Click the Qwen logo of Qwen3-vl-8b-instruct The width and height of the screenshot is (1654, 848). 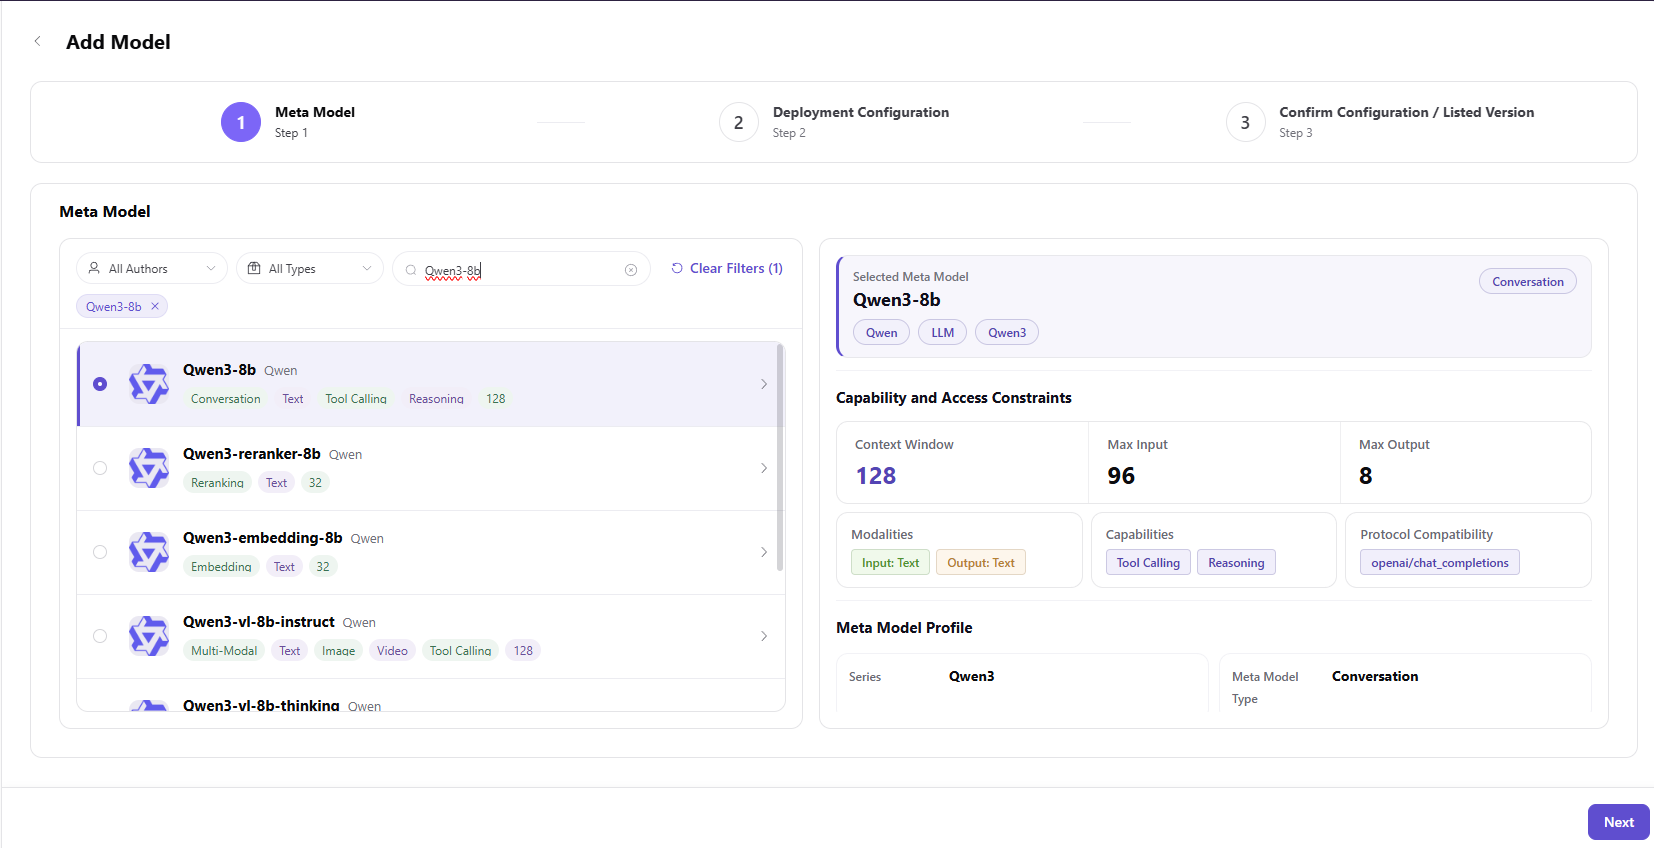point(149,636)
